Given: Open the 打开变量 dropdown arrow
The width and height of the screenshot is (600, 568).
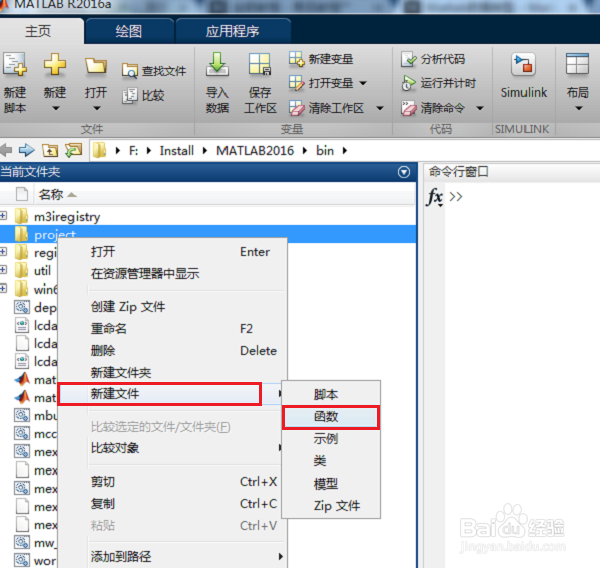Looking at the screenshot, I should pos(363,83).
